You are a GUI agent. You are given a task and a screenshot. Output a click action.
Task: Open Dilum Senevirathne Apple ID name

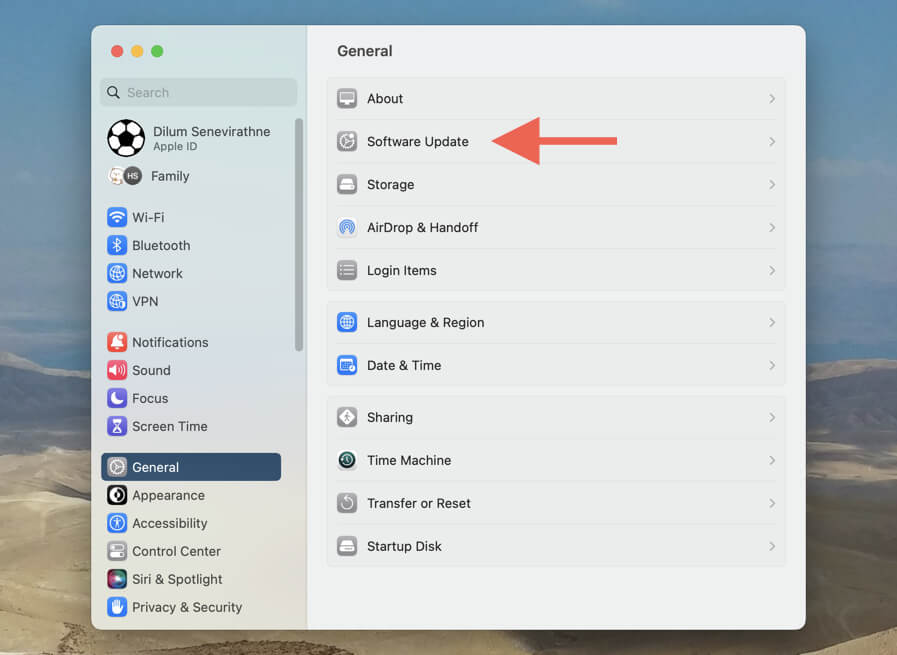pyautogui.click(x=211, y=132)
